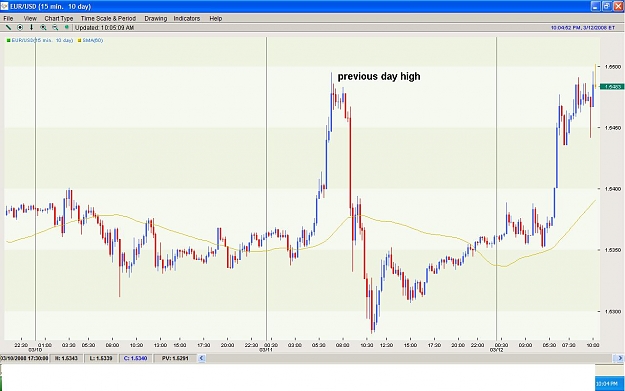The image size is (625, 391).
Task: Click the 1.5300 price axis label
Action: click(613, 311)
